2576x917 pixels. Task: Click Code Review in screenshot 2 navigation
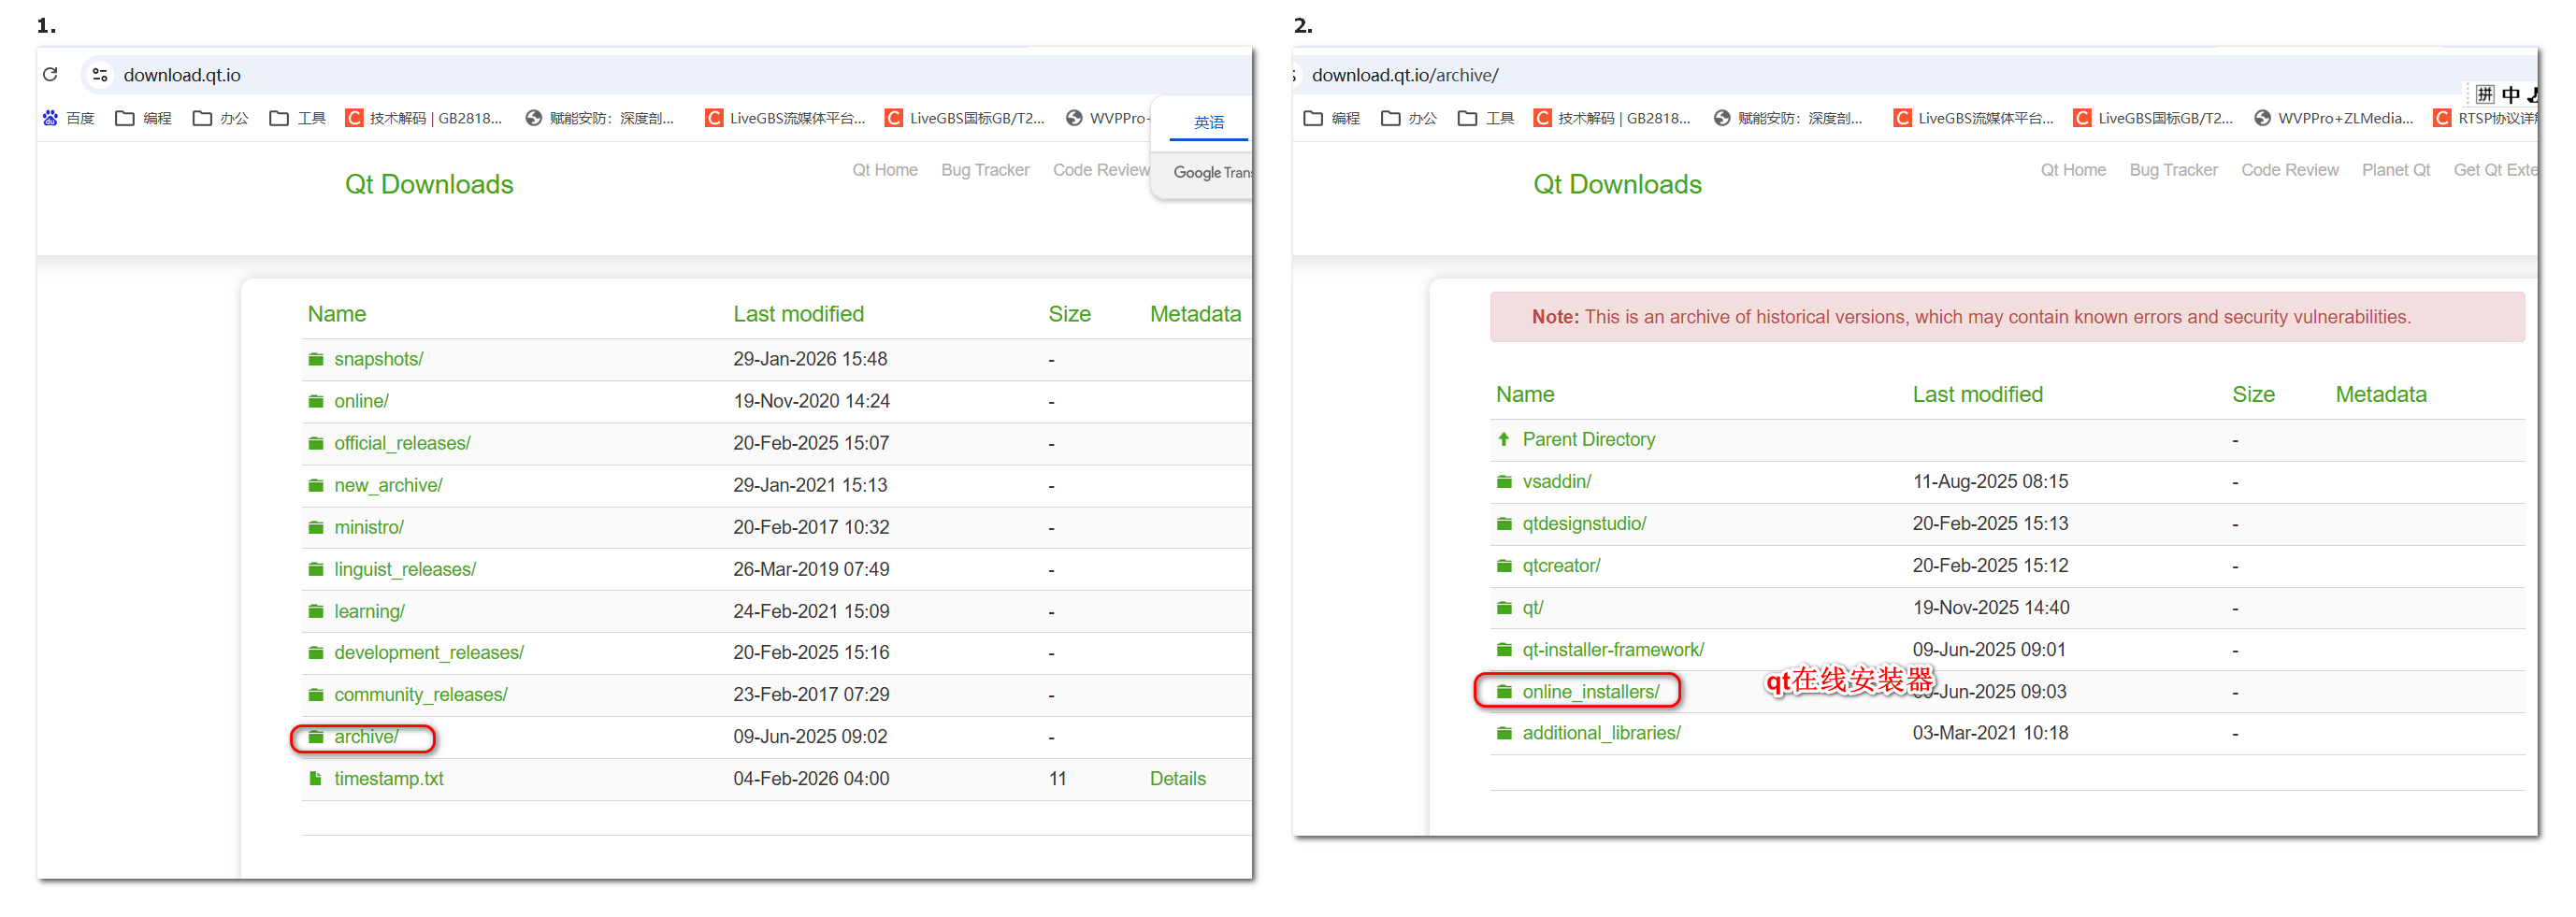tap(2289, 170)
